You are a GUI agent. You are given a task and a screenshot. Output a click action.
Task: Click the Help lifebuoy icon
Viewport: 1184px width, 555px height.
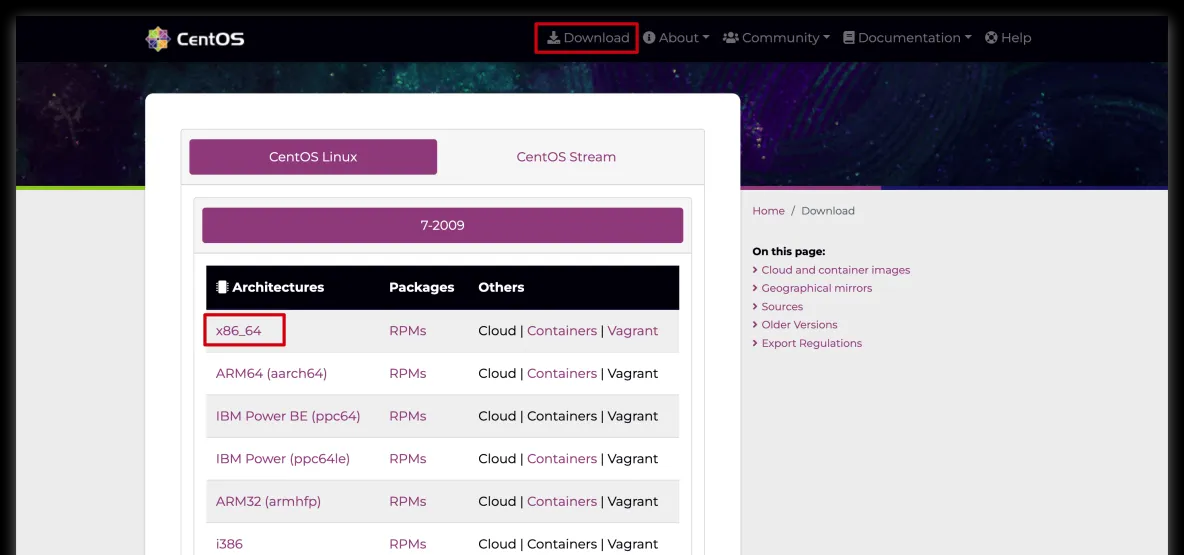click(x=991, y=38)
